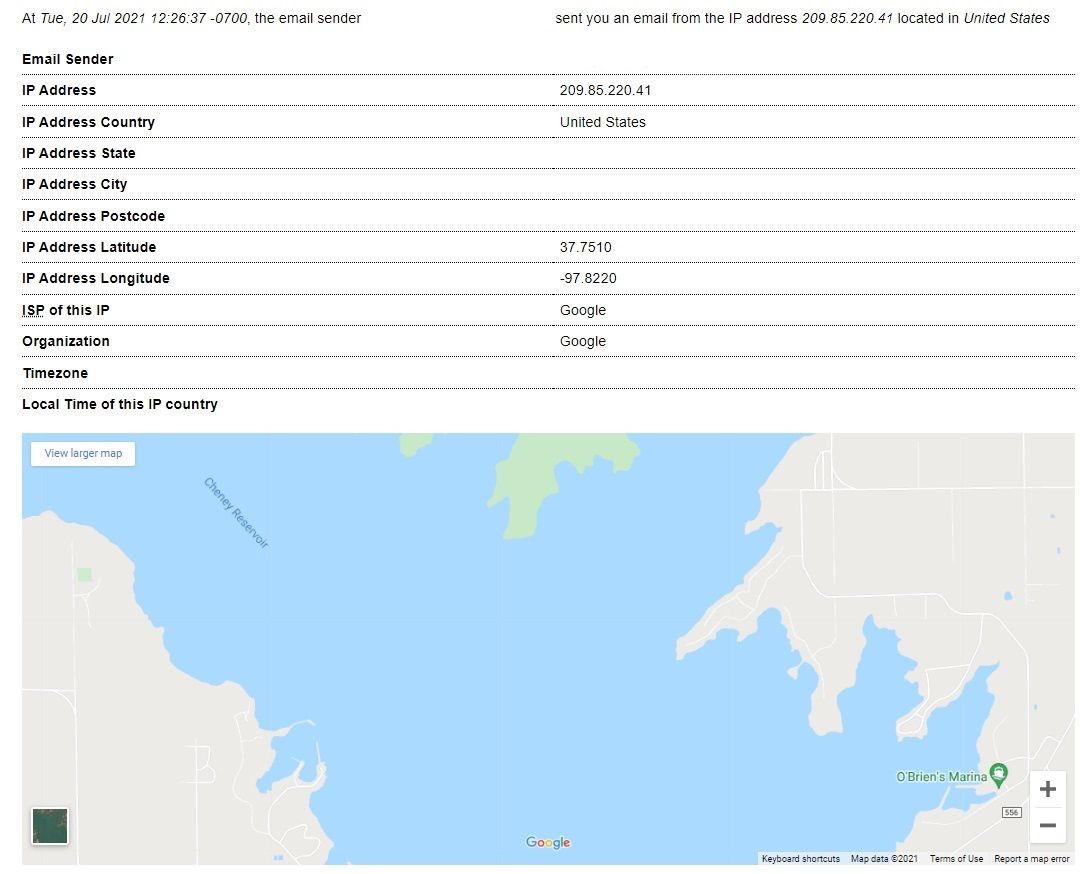This screenshot has width=1091, height=874.
Task: Zoom out with the minus icon
Action: click(1047, 825)
